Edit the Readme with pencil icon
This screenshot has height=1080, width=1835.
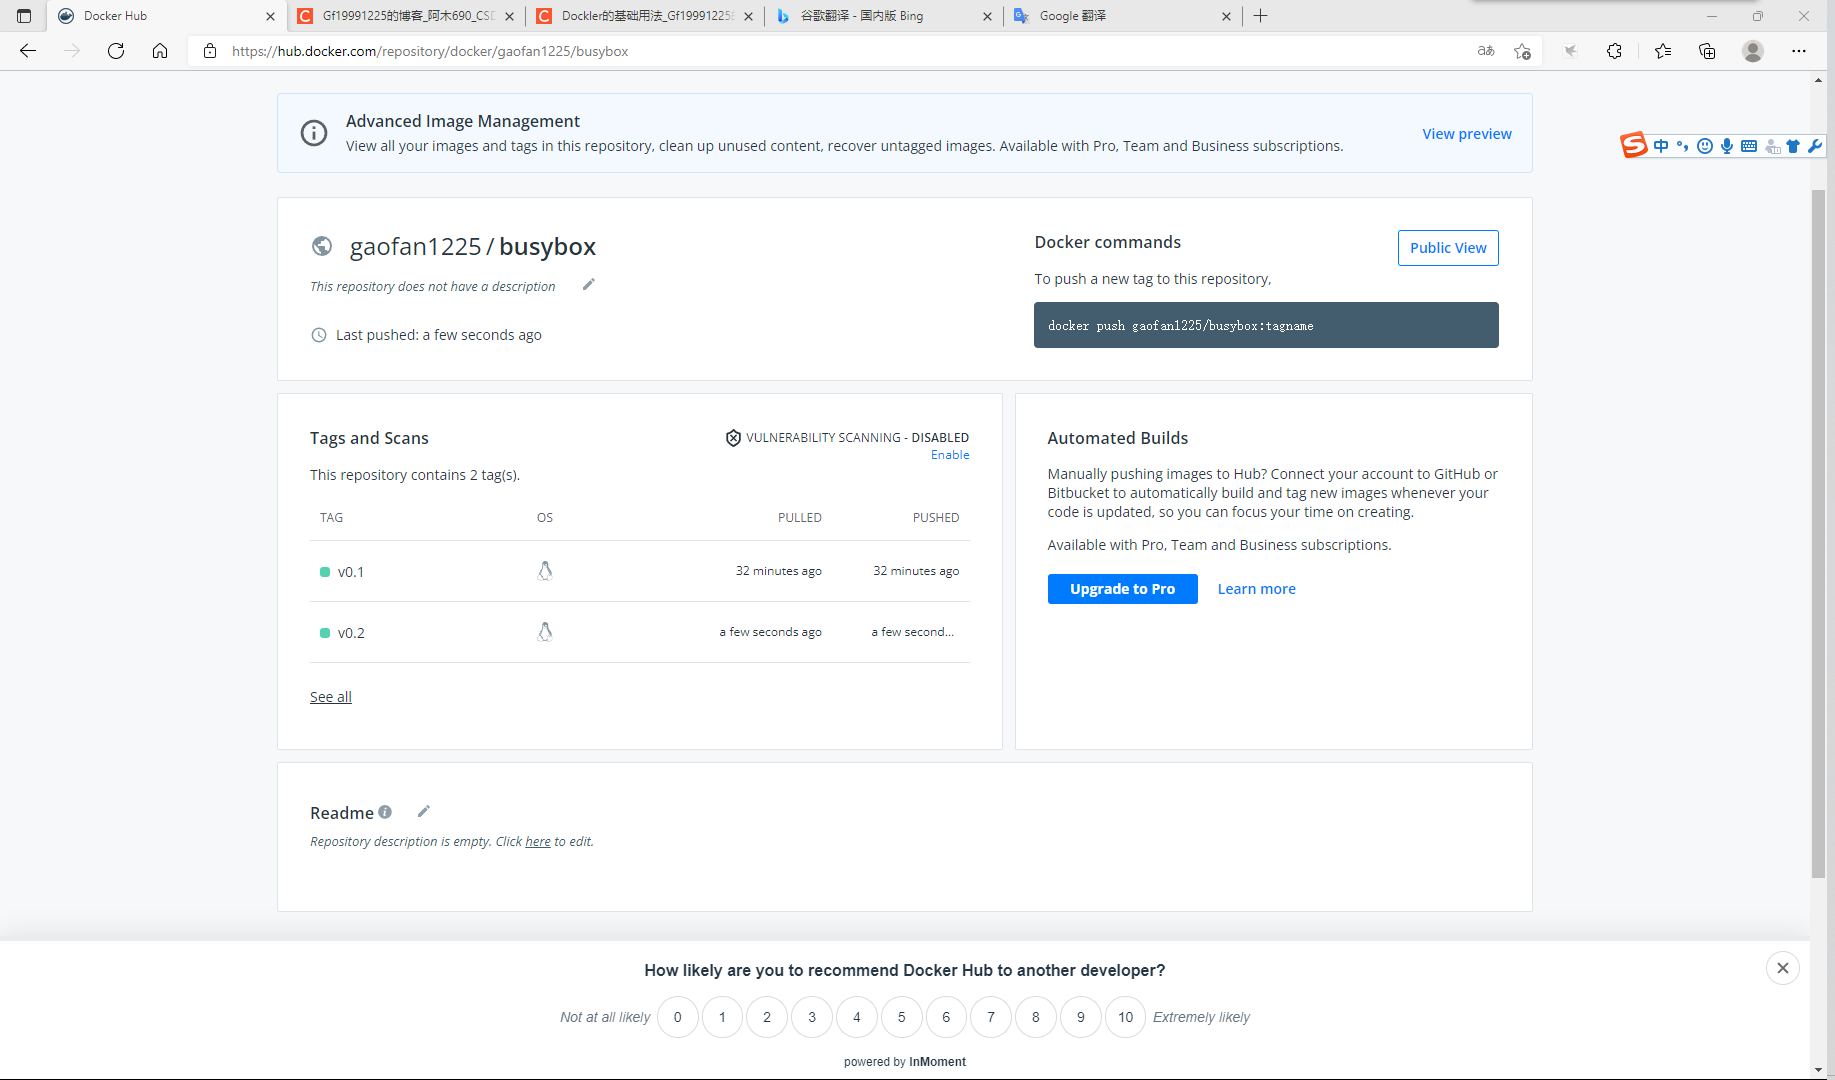424,812
